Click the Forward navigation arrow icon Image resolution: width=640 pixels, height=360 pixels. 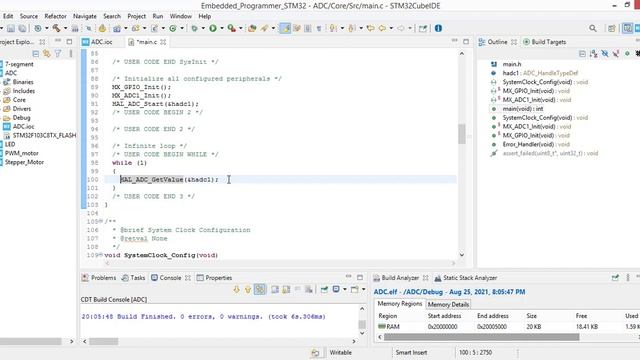pyautogui.click(x=401, y=28)
